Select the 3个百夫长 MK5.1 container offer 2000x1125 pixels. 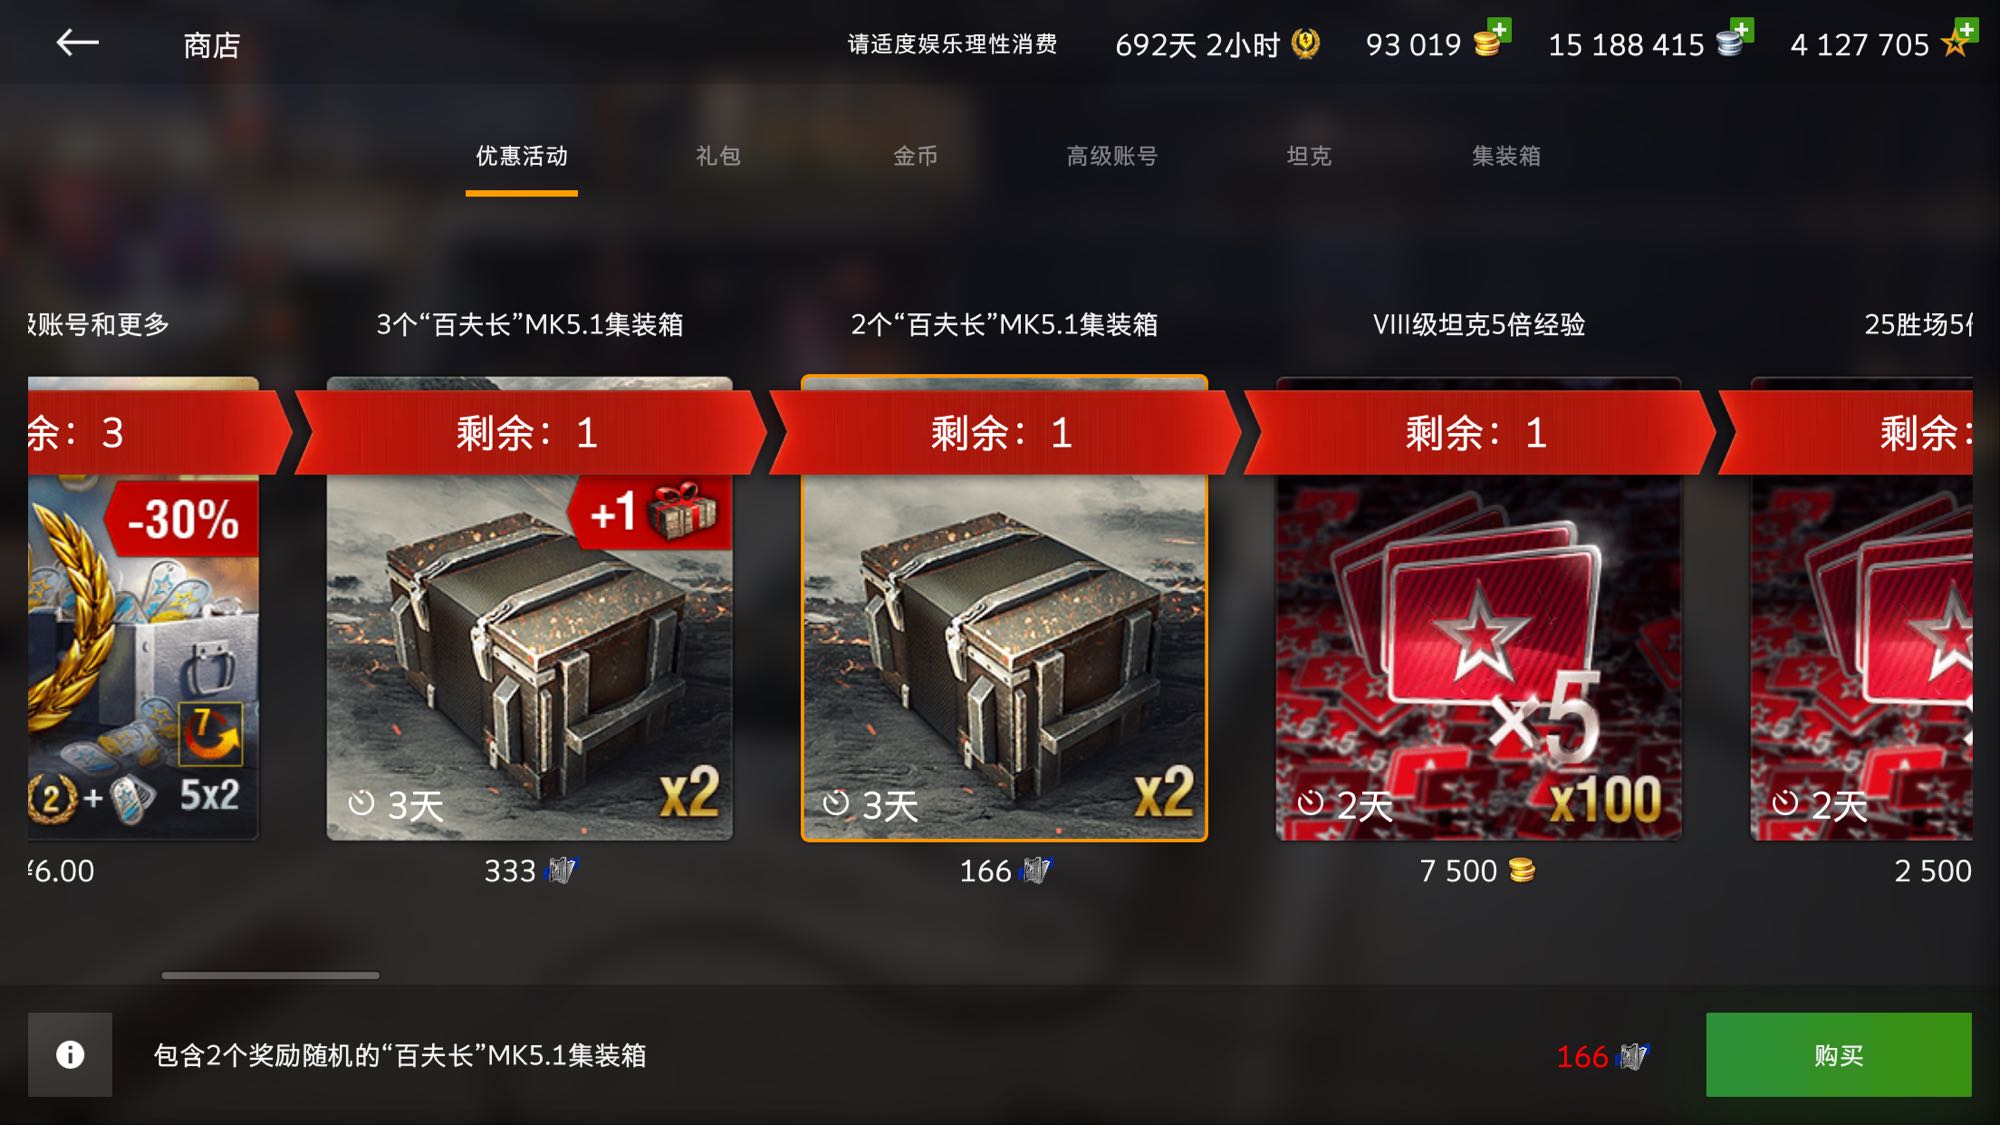coord(530,608)
